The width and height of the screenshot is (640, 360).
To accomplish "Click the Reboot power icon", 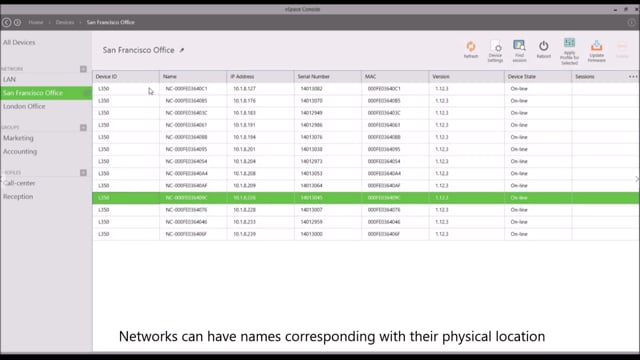I will 543,50.
